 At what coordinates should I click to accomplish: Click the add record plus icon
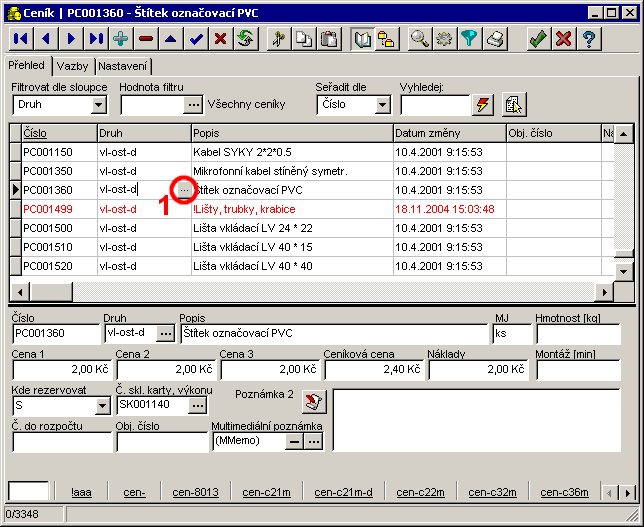tap(121, 39)
